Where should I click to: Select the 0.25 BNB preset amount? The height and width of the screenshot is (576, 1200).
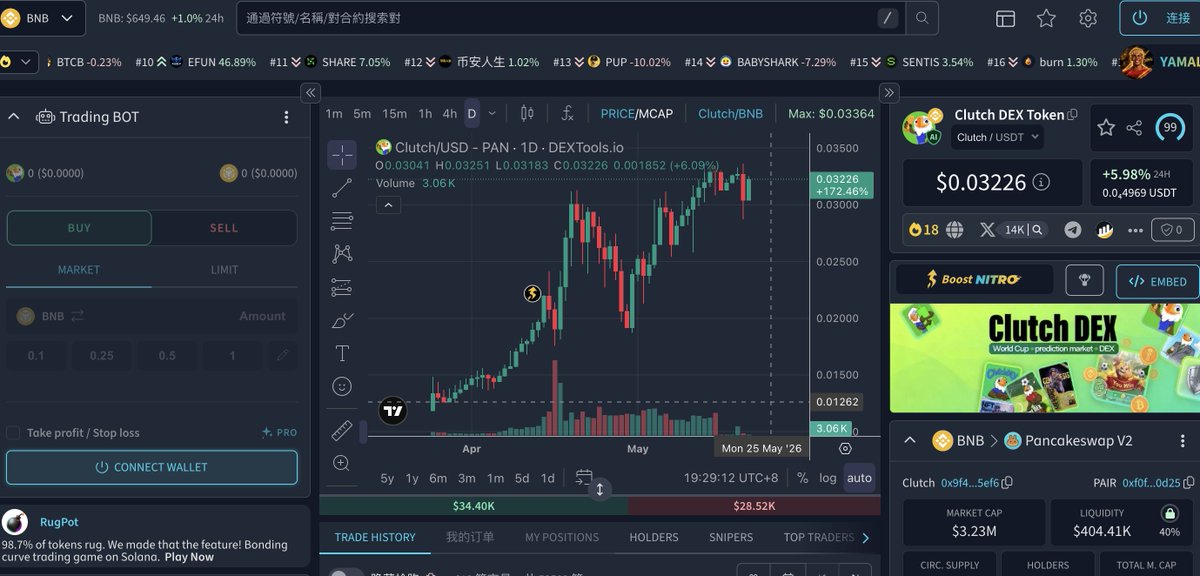tap(101, 355)
